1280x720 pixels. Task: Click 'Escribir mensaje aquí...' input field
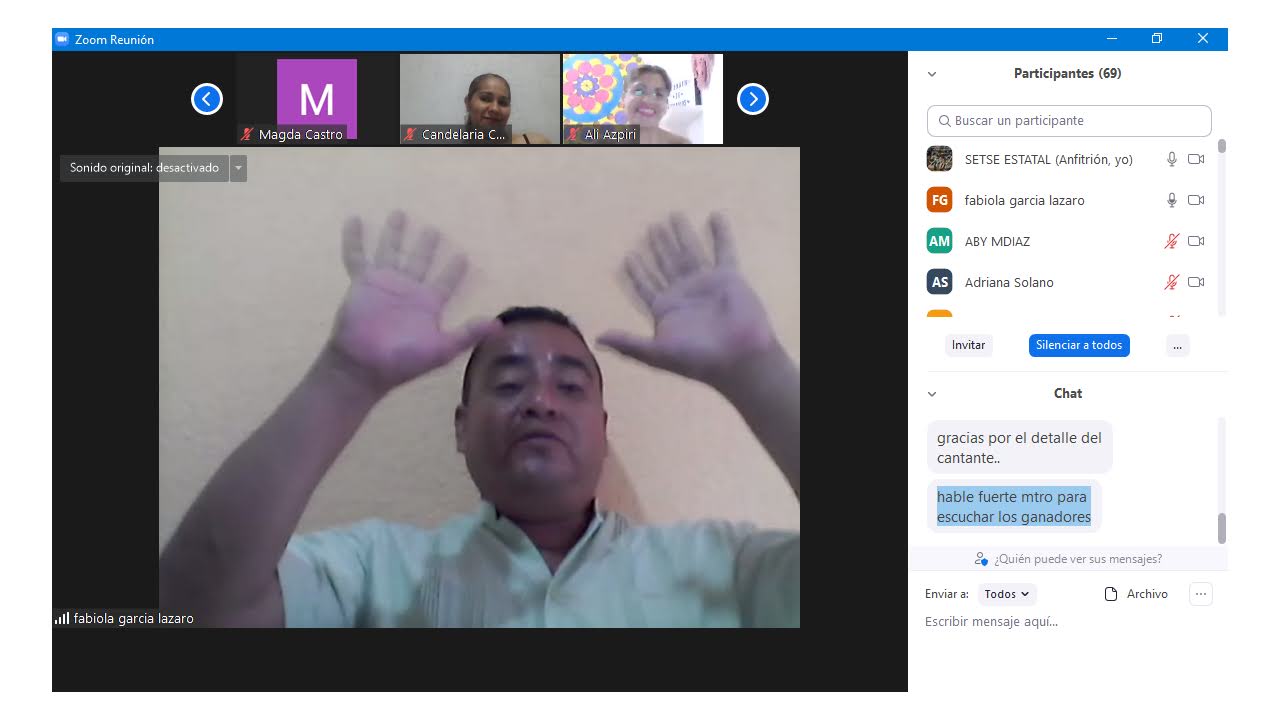pyautogui.click(x=1068, y=622)
